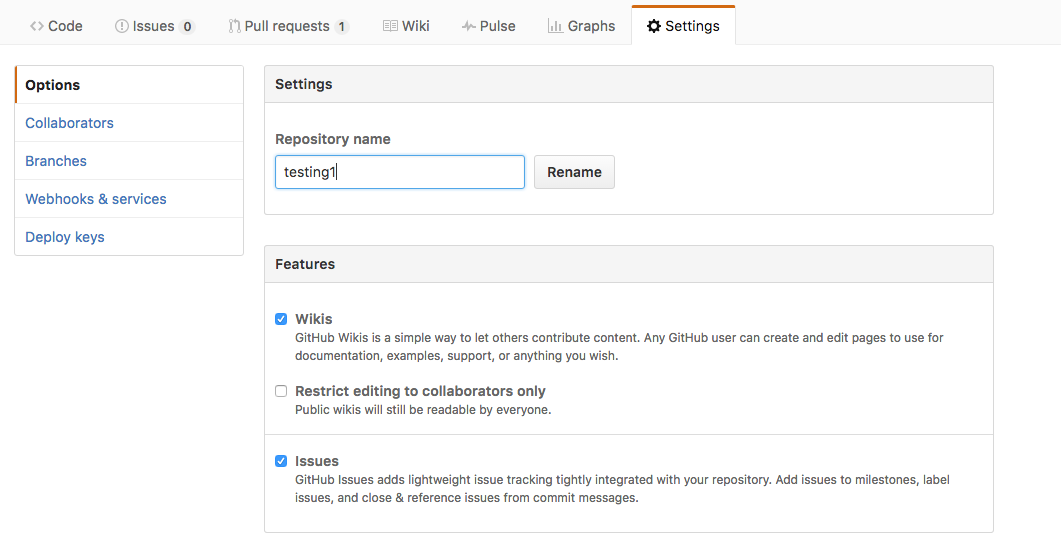Click the Code brackets icon
This screenshot has height=555, width=1061.
point(37,26)
